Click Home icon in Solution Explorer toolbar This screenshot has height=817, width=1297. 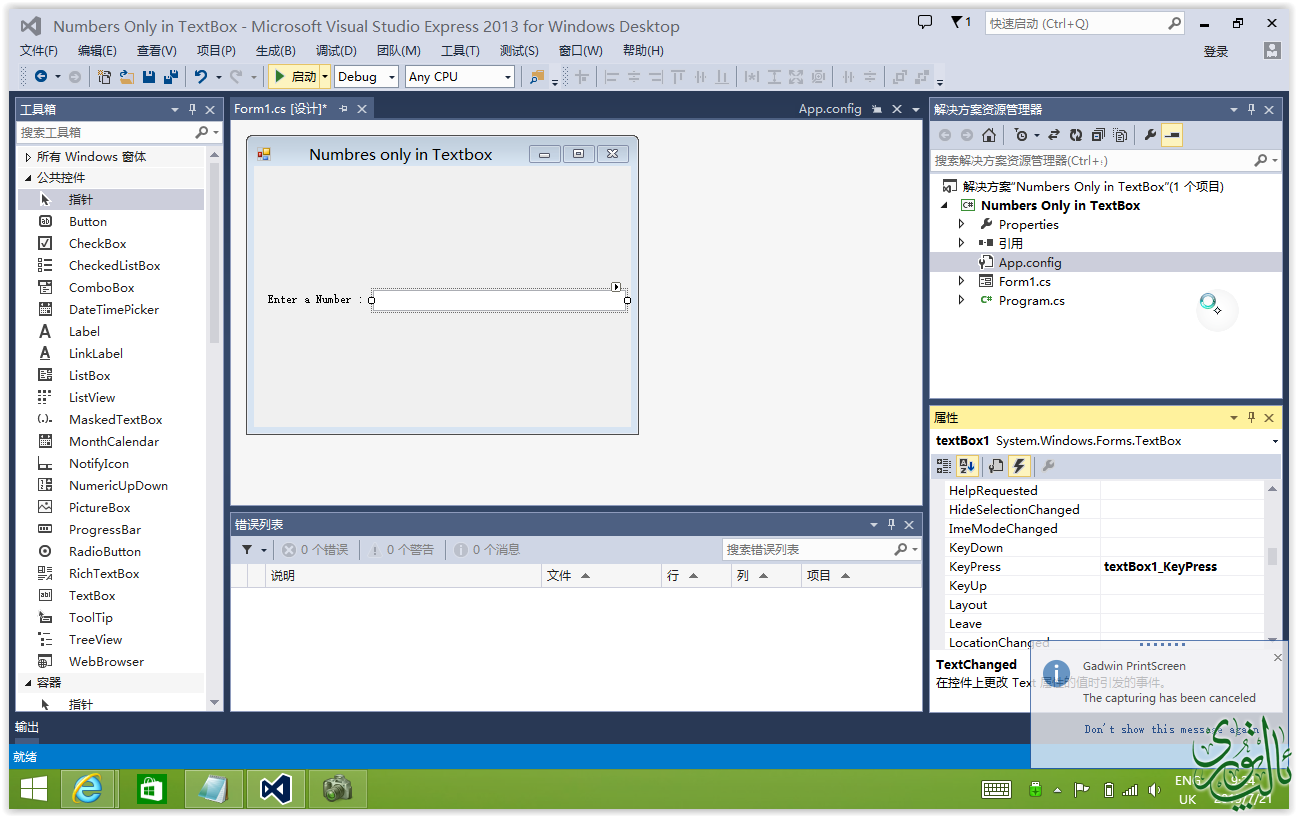coord(988,135)
